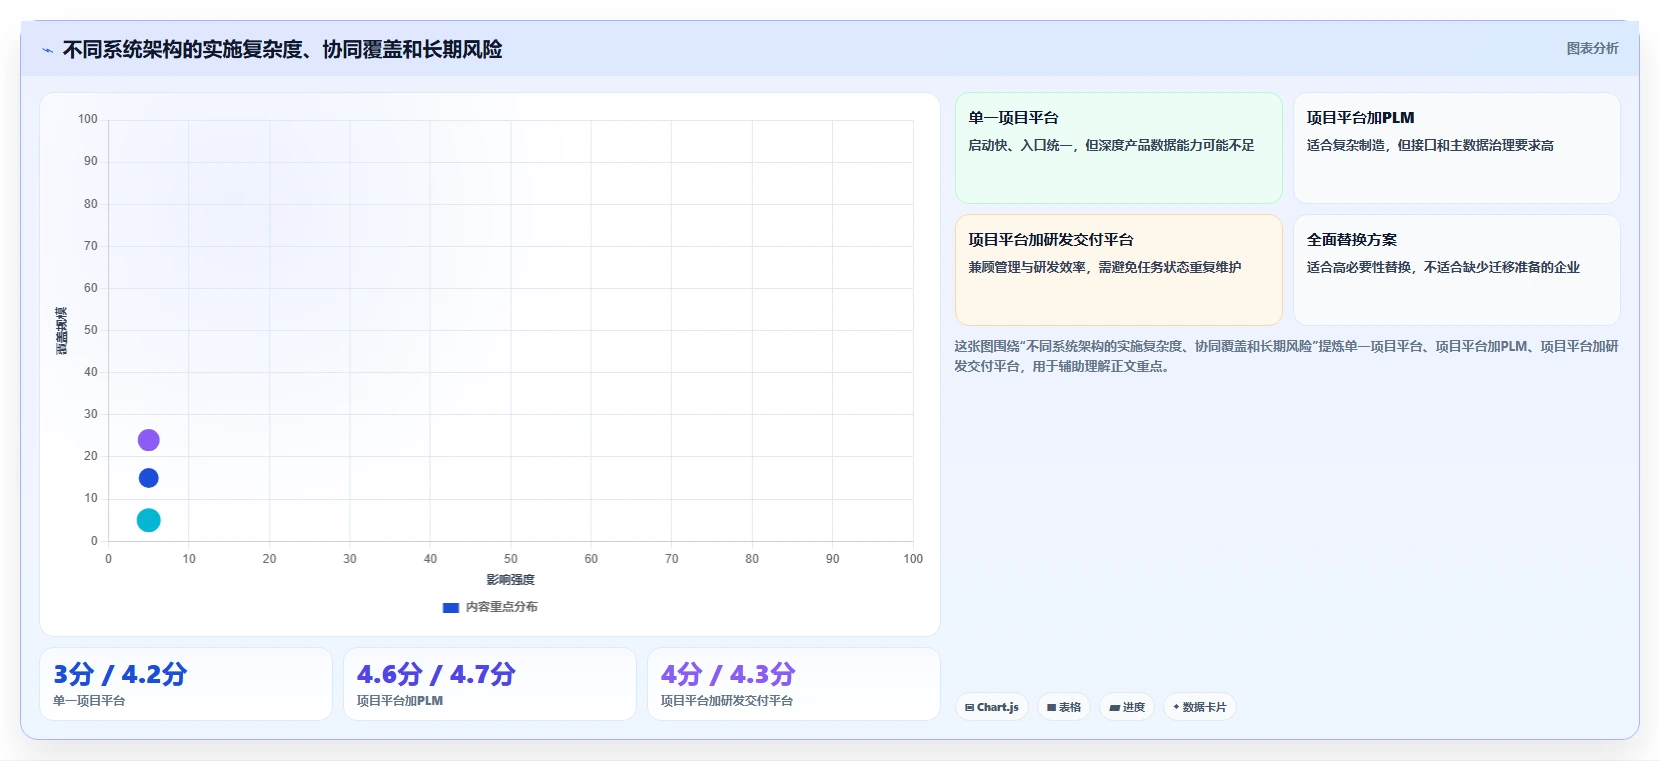Viewport: 1660px width, 761px height.
Task: Select the 表格 tag
Action: [1064, 707]
